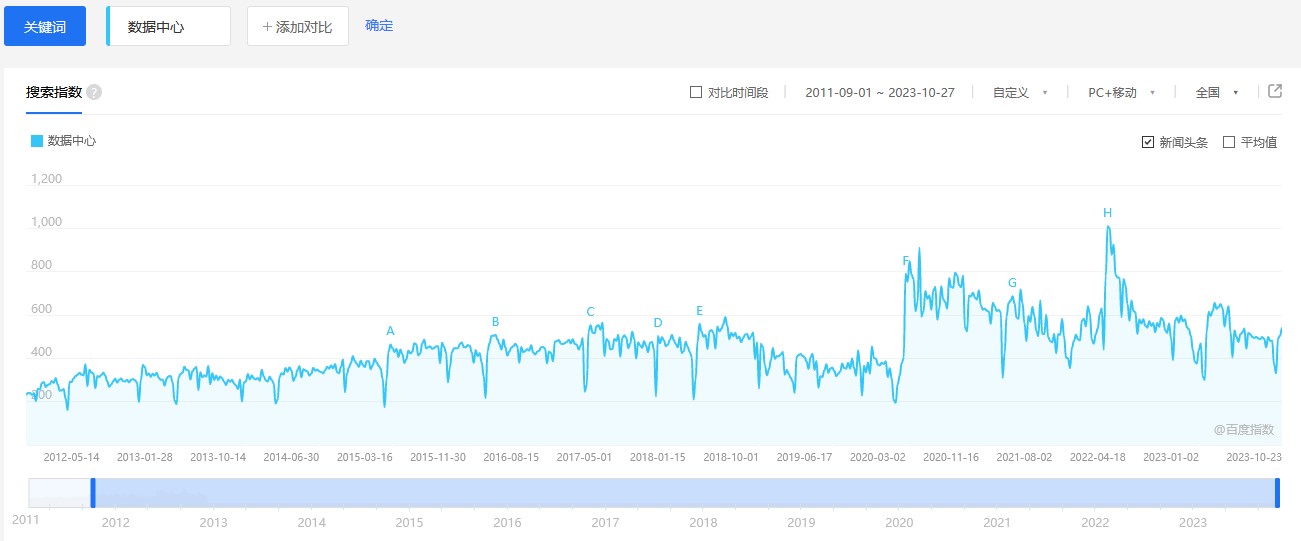This screenshot has height=541, width=1301.
Task: Click the export share icon at top right
Action: (x=1275, y=91)
